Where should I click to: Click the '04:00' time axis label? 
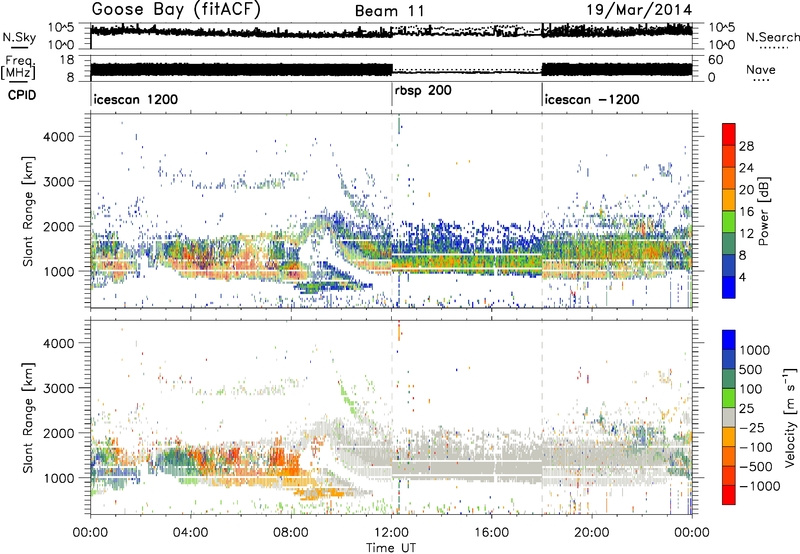coord(190,533)
